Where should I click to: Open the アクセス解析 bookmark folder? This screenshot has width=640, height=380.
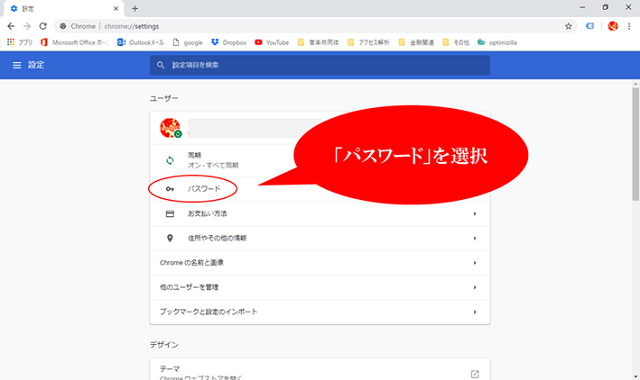pyautogui.click(x=369, y=42)
